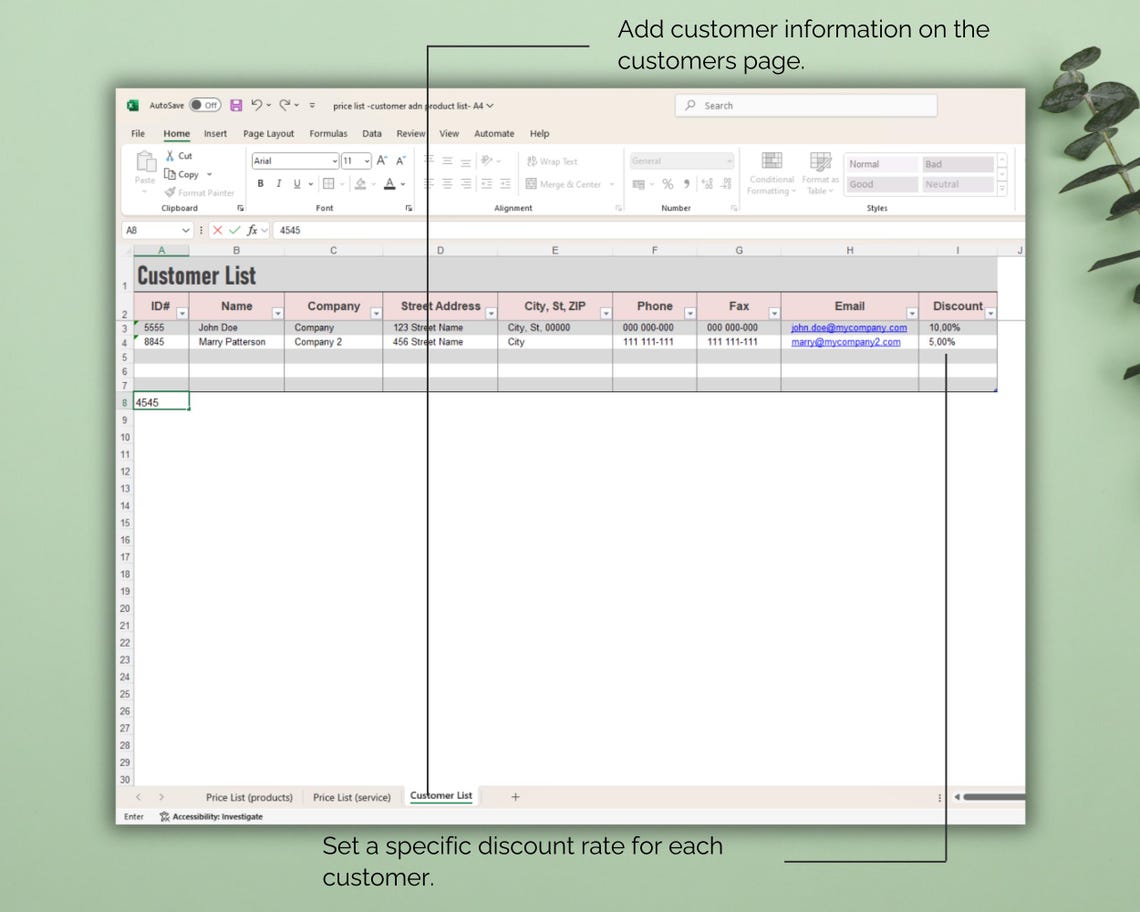Switch to the Formulas tab
This screenshot has height=912, width=1140.
(x=328, y=134)
